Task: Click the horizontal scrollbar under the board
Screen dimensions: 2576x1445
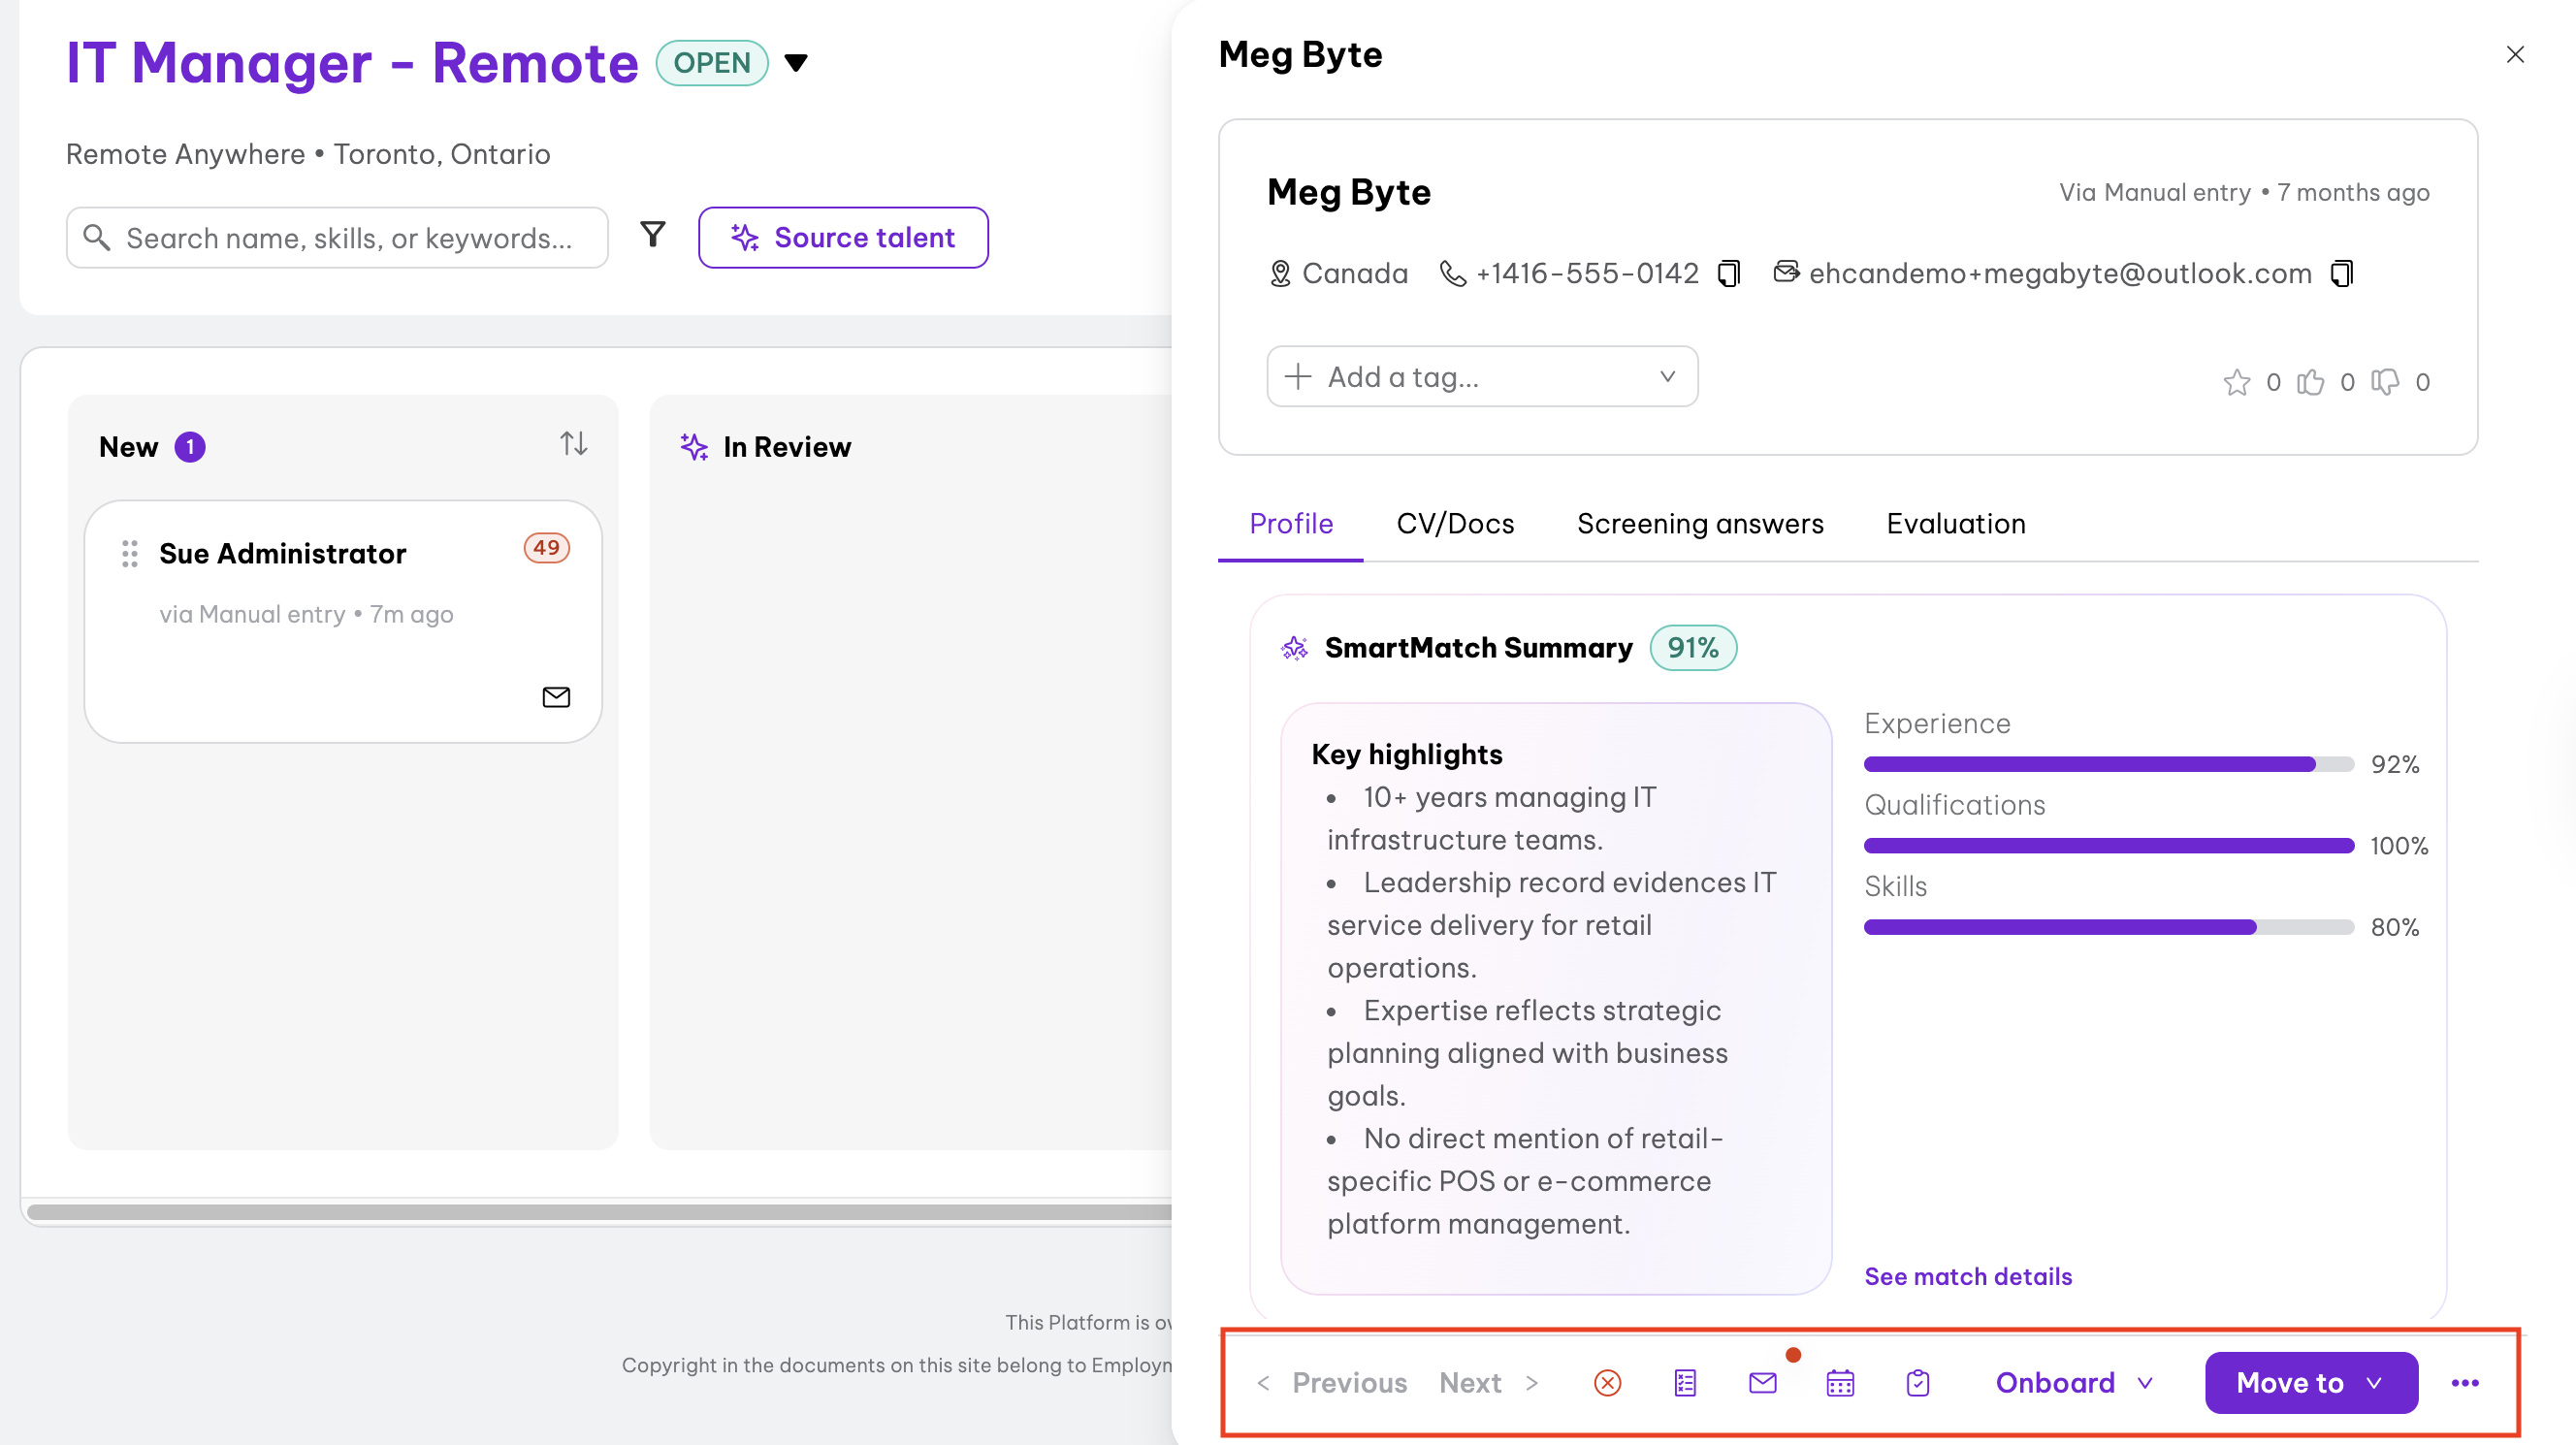Action: pos(600,1212)
